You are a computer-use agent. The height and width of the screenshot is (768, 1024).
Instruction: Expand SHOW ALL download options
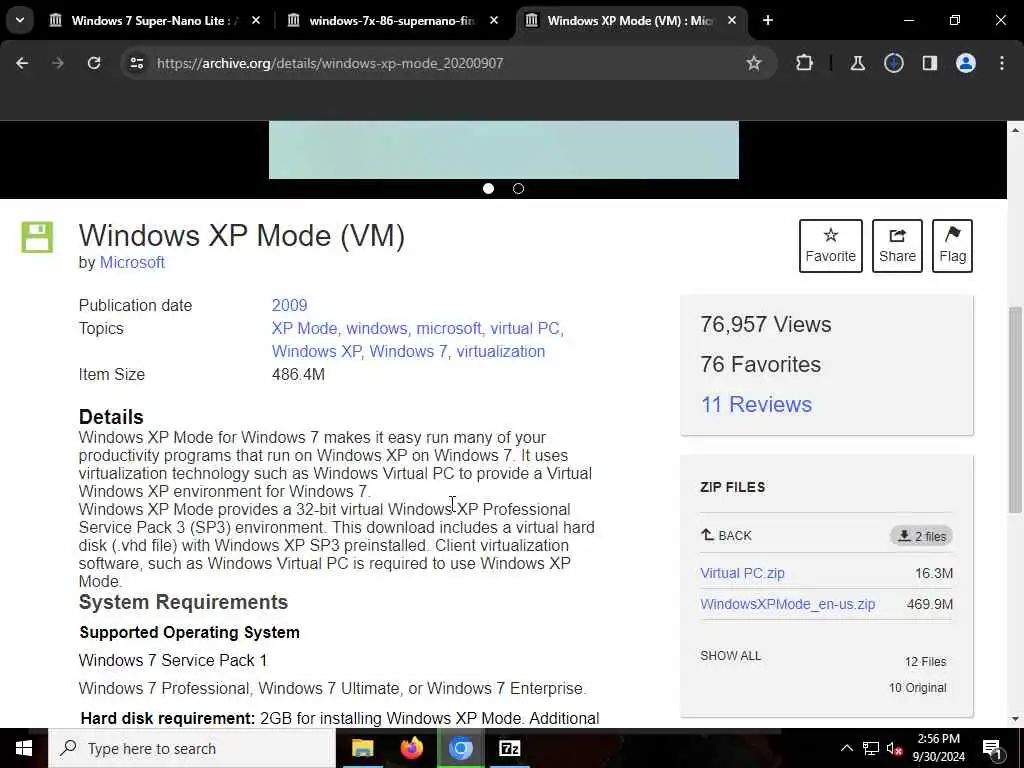731,656
